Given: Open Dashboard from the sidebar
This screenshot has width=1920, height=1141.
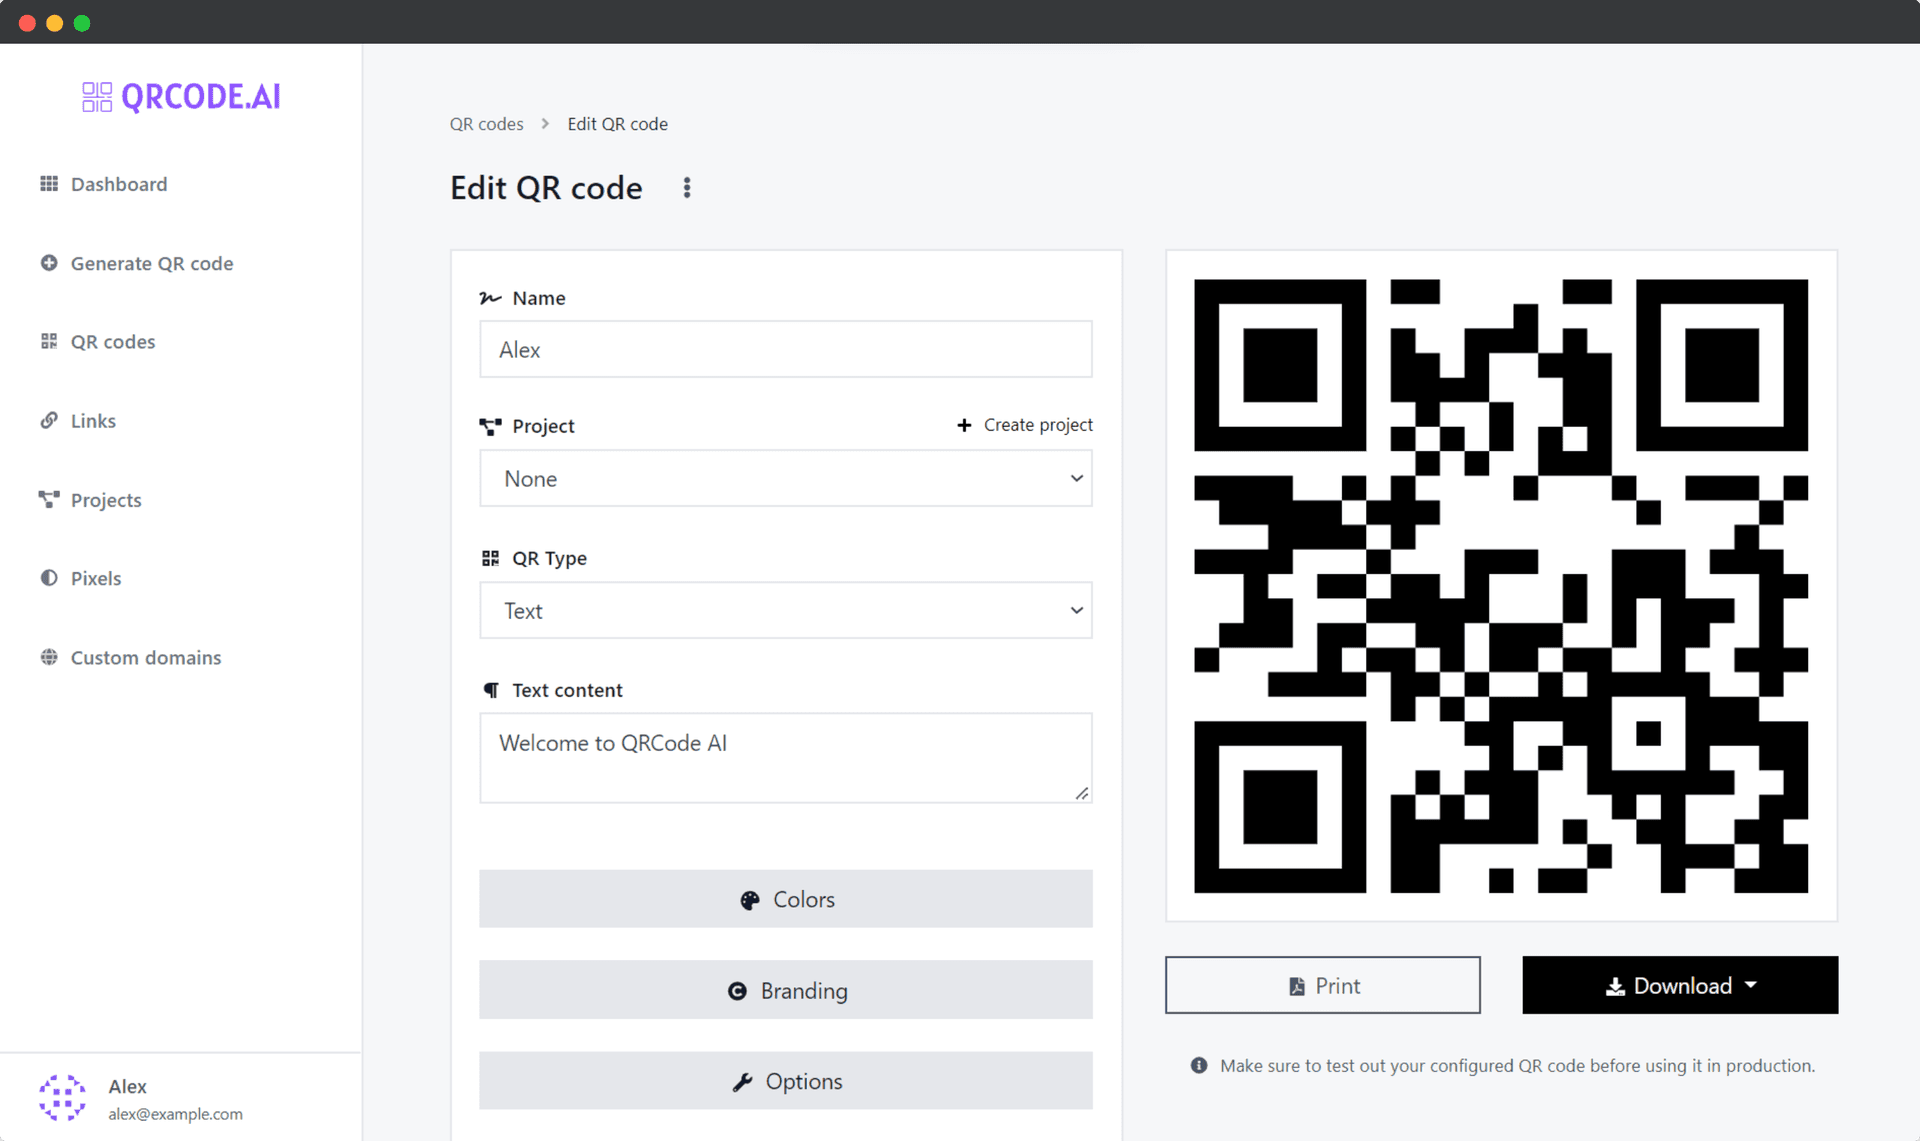Looking at the screenshot, I should (x=103, y=184).
